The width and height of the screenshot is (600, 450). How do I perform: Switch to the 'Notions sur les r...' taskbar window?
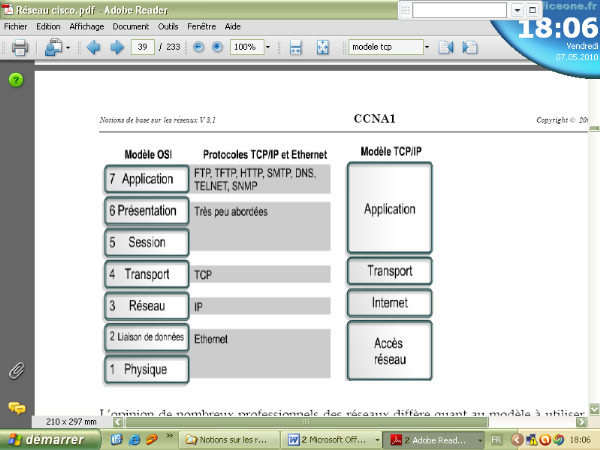tap(228, 440)
